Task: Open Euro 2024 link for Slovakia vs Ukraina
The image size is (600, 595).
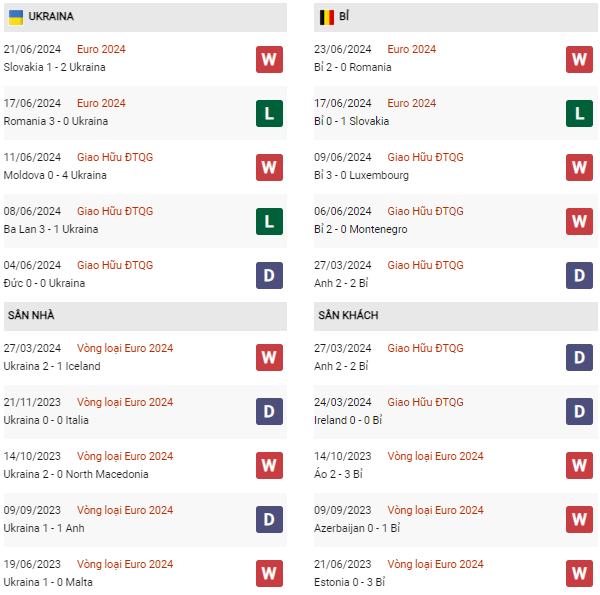Action: [x=101, y=49]
